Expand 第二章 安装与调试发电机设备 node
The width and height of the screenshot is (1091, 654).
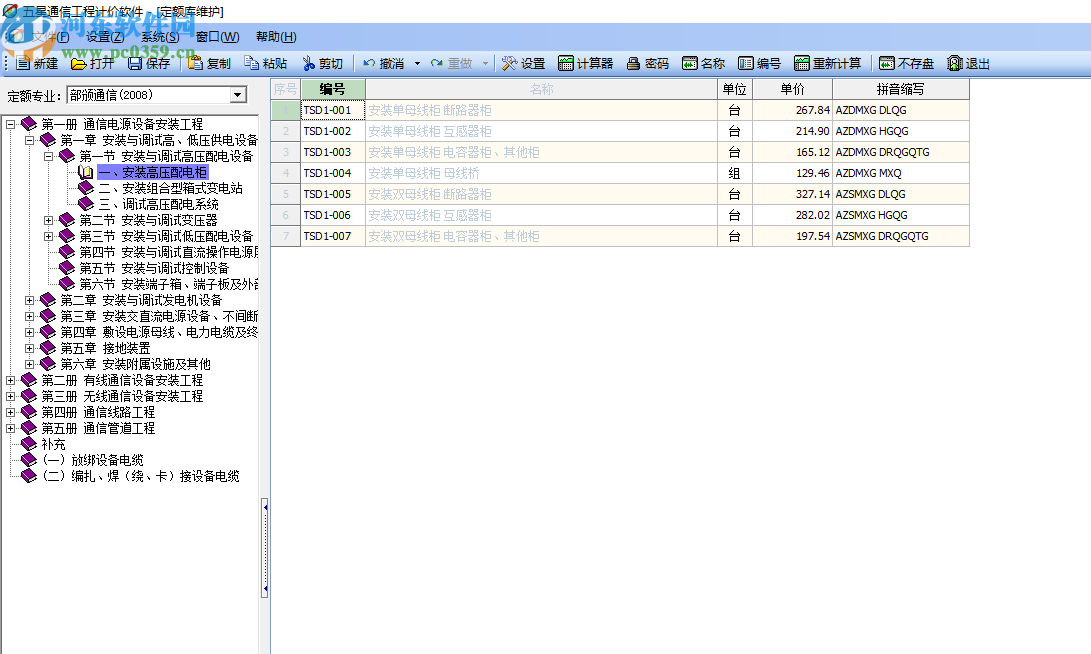pyautogui.click(x=29, y=301)
